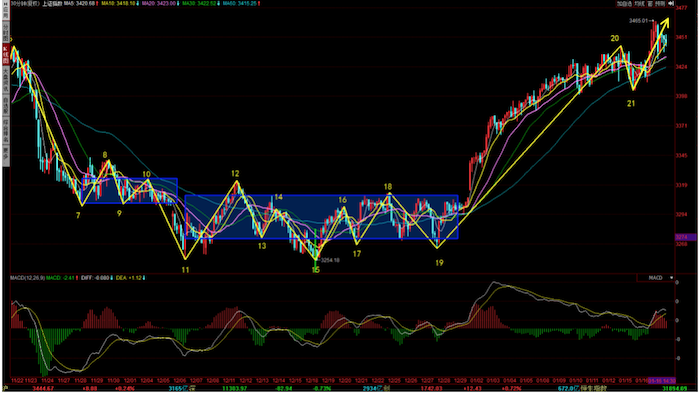Open the 大盘资讯 sidebar tab
The image size is (700, 396).
(x=6, y=79)
